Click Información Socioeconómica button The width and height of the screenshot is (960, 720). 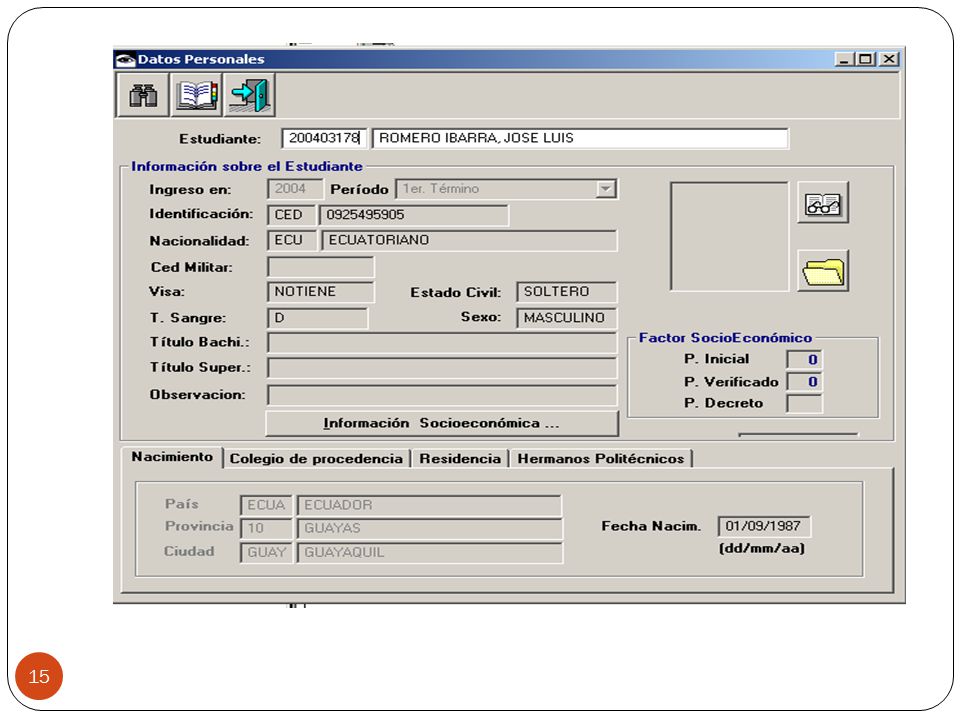(x=441, y=423)
